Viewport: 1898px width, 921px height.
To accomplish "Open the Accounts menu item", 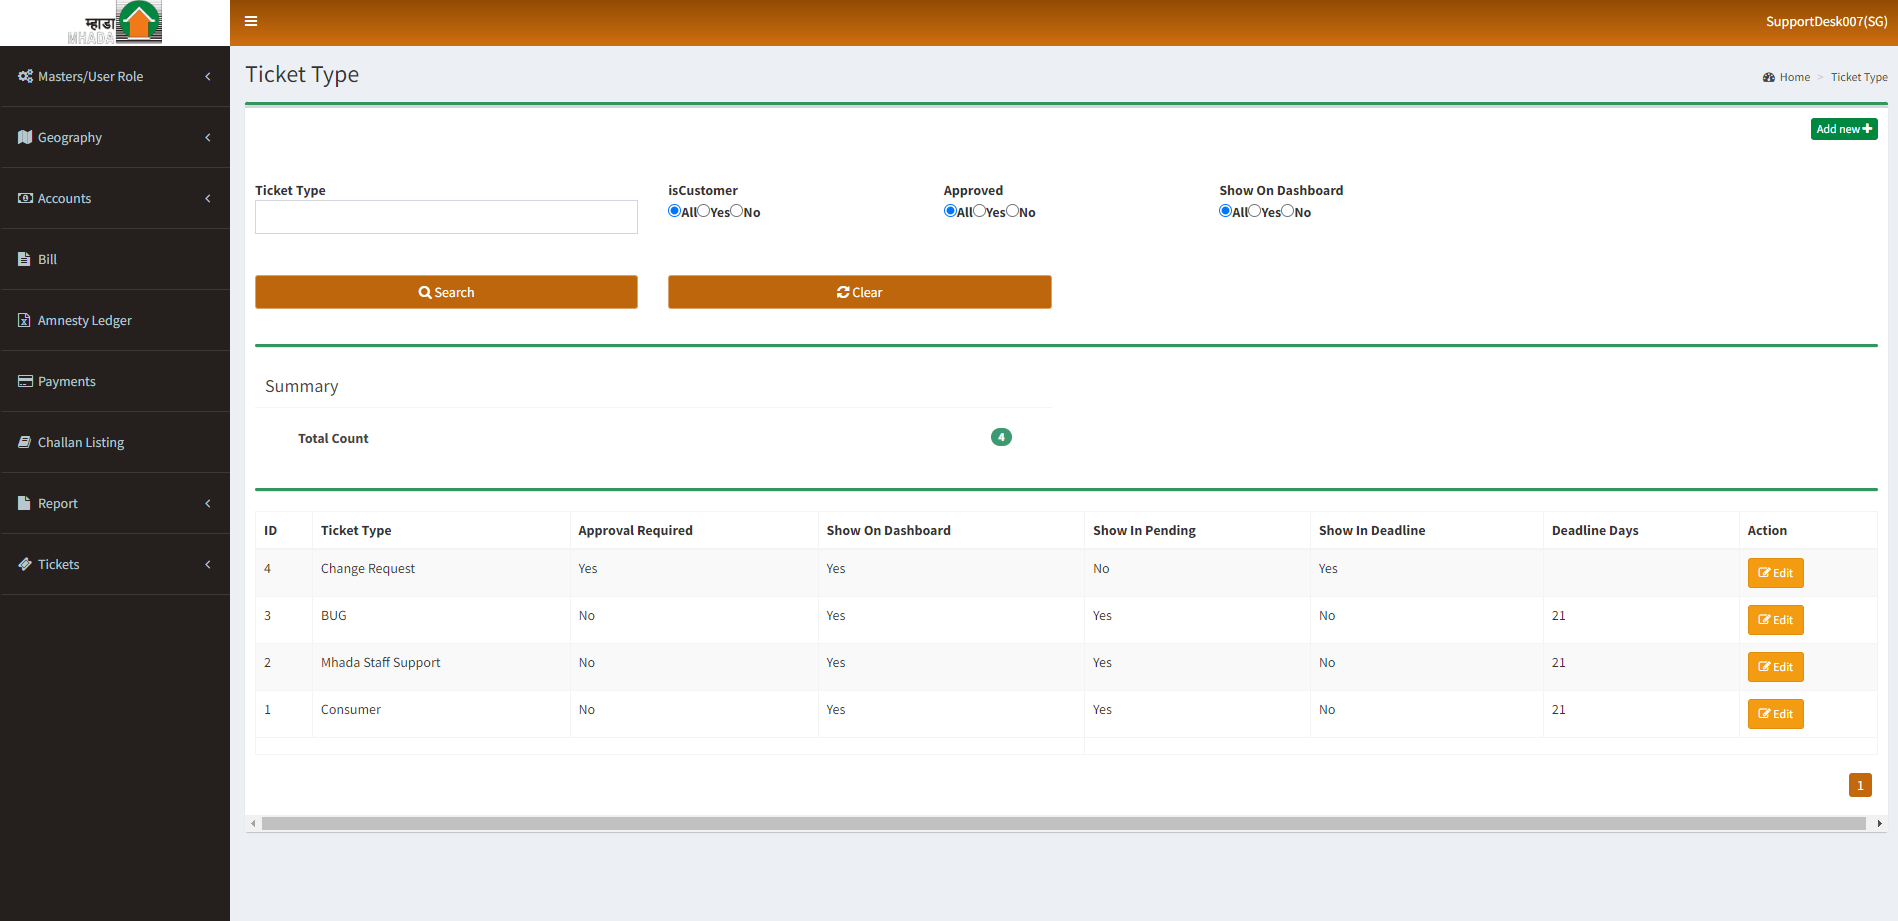I will coord(64,198).
